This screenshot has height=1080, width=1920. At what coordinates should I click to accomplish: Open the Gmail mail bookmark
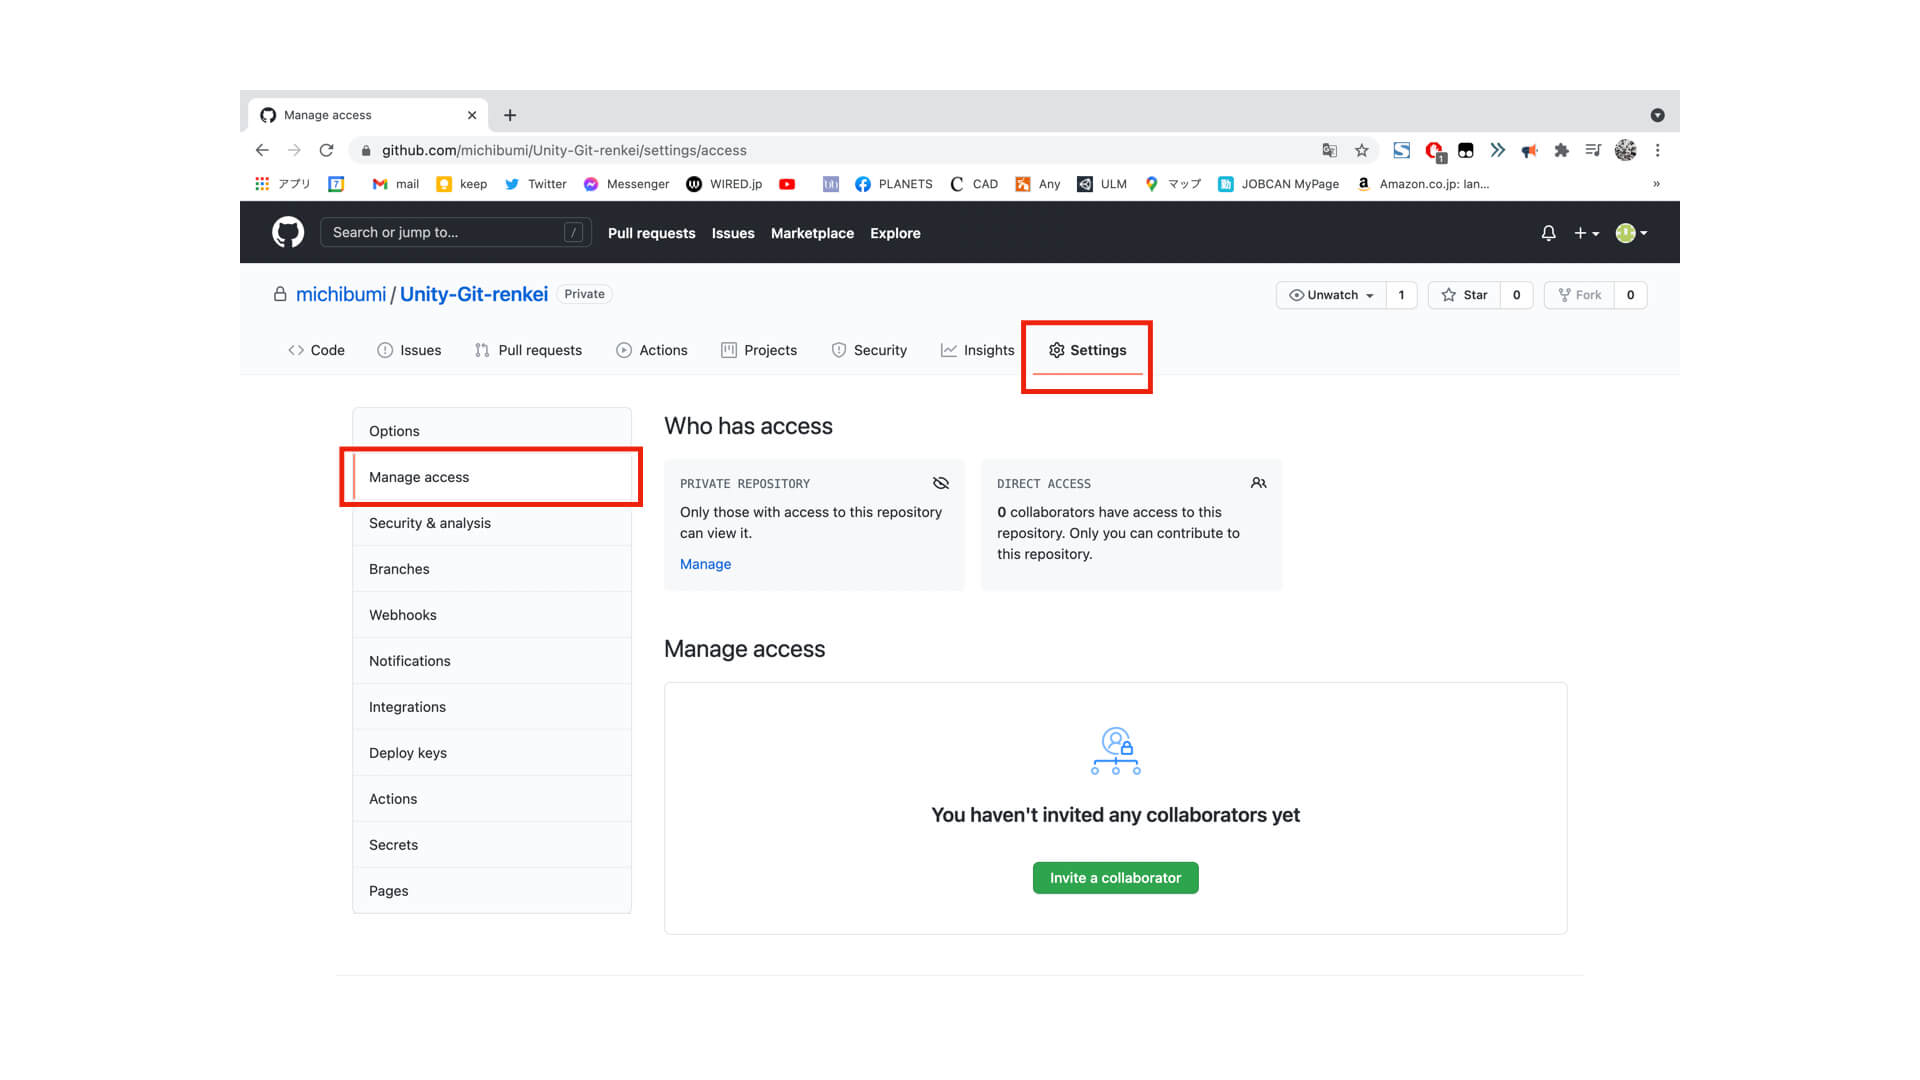[x=394, y=184]
